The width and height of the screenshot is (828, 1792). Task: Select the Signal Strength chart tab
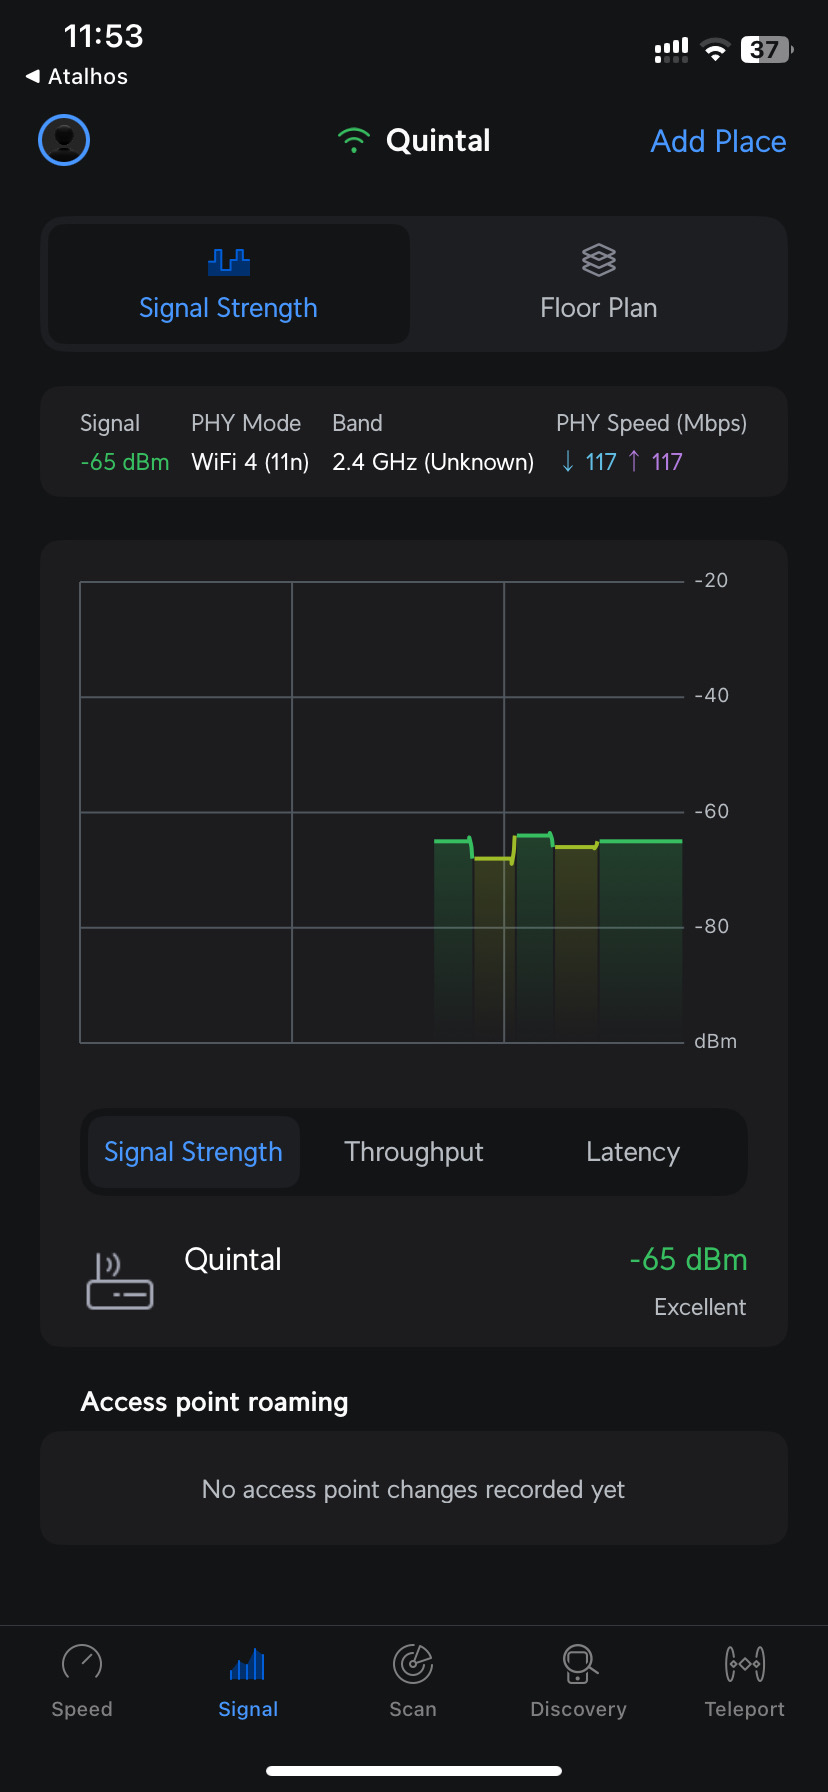point(194,1152)
